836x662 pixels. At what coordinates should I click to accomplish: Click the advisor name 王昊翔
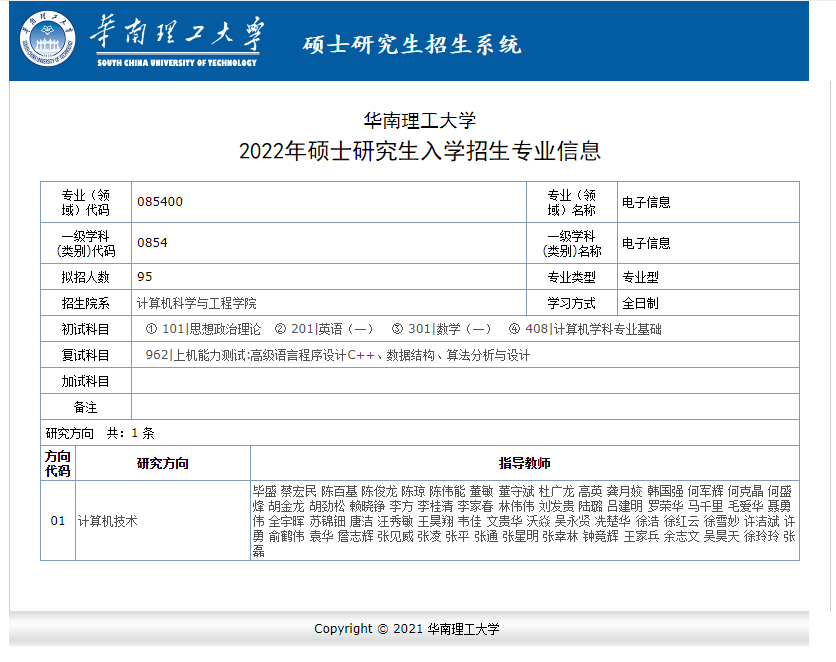pyautogui.click(x=435, y=521)
